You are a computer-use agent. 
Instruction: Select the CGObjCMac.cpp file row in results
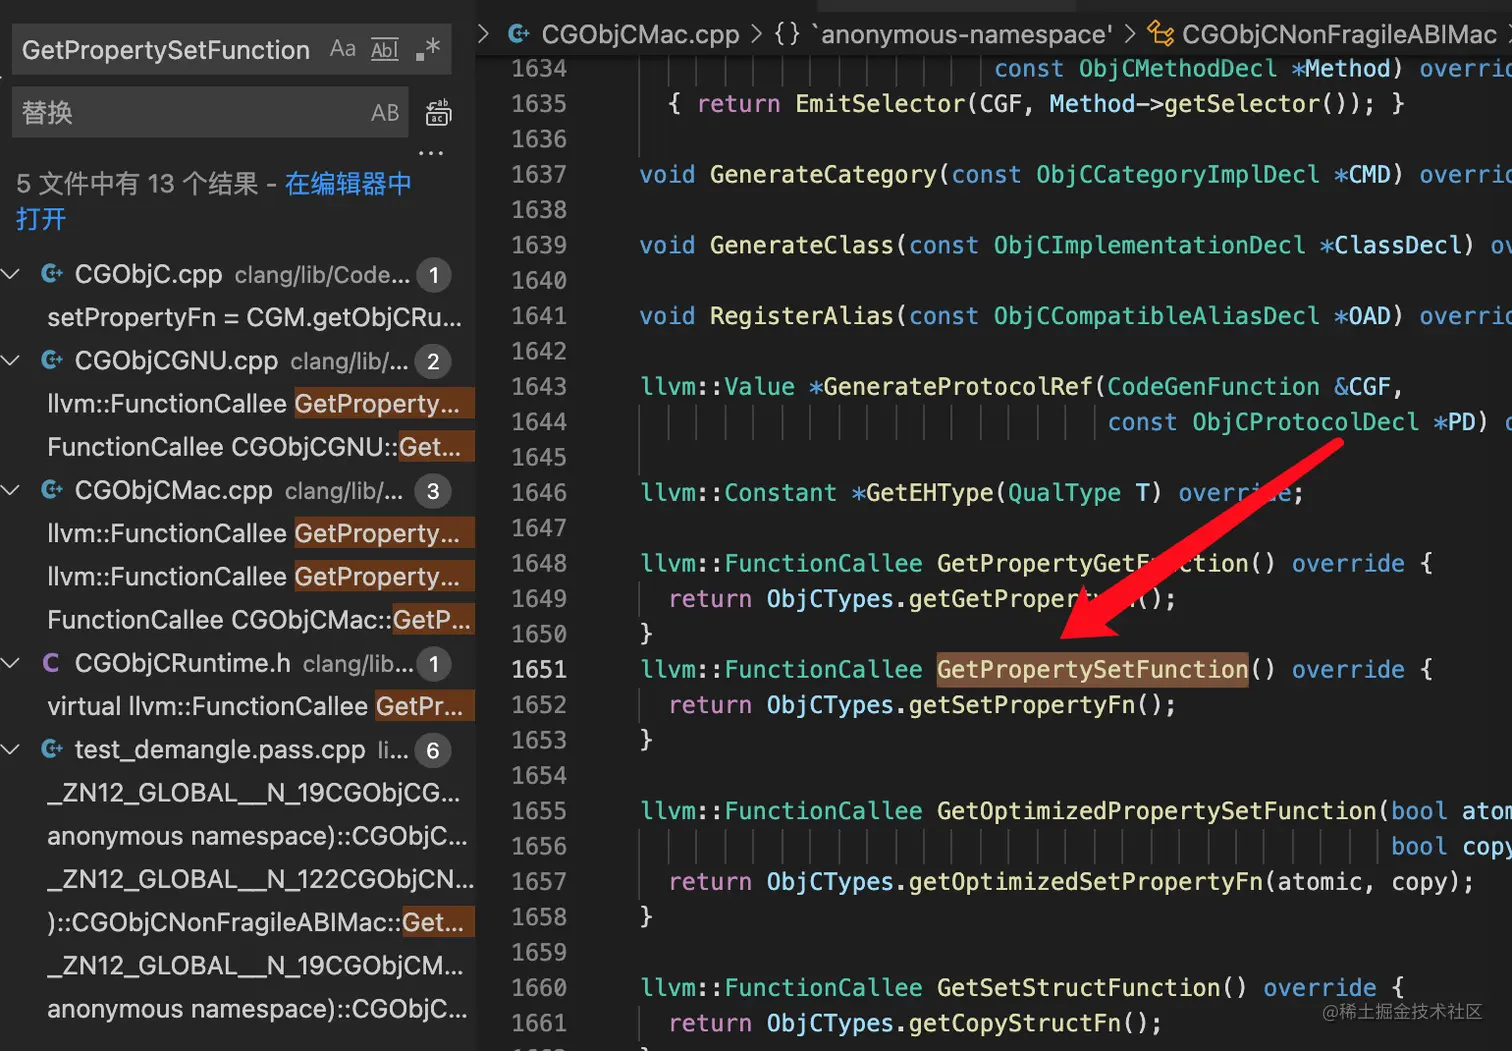pos(237,490)
